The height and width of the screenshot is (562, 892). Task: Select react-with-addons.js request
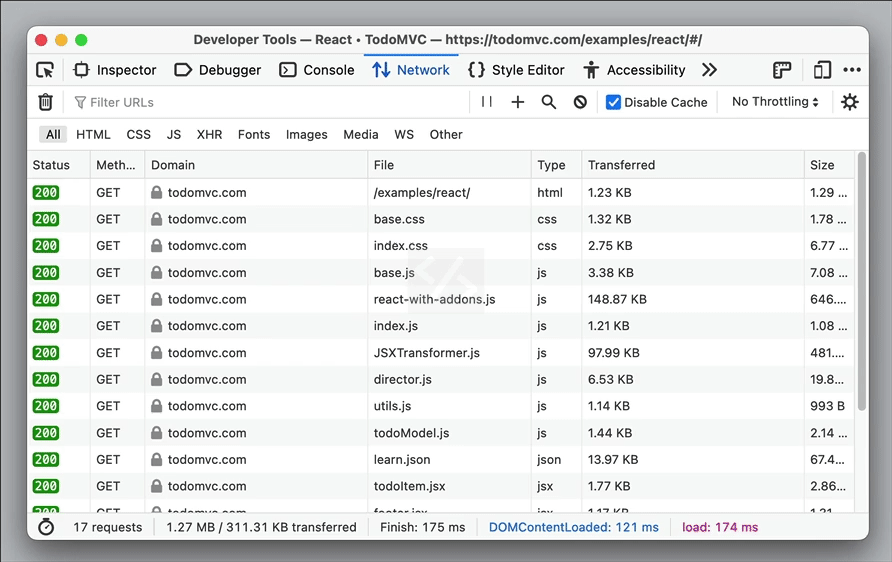coord(441,299)
